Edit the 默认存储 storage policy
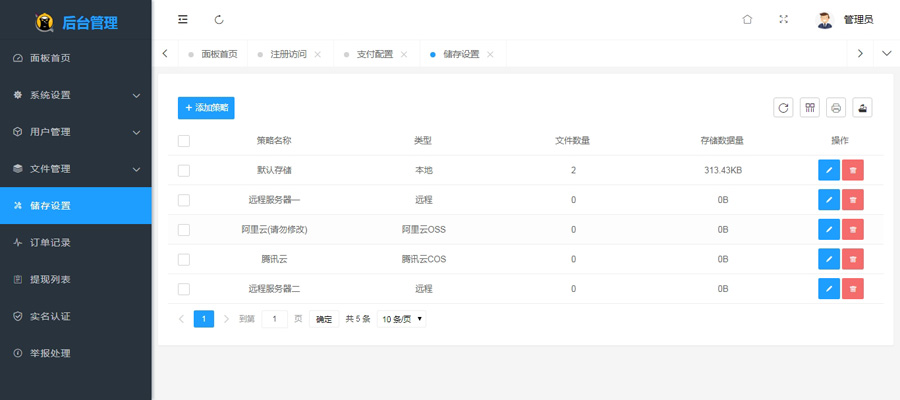 point(828,171)
